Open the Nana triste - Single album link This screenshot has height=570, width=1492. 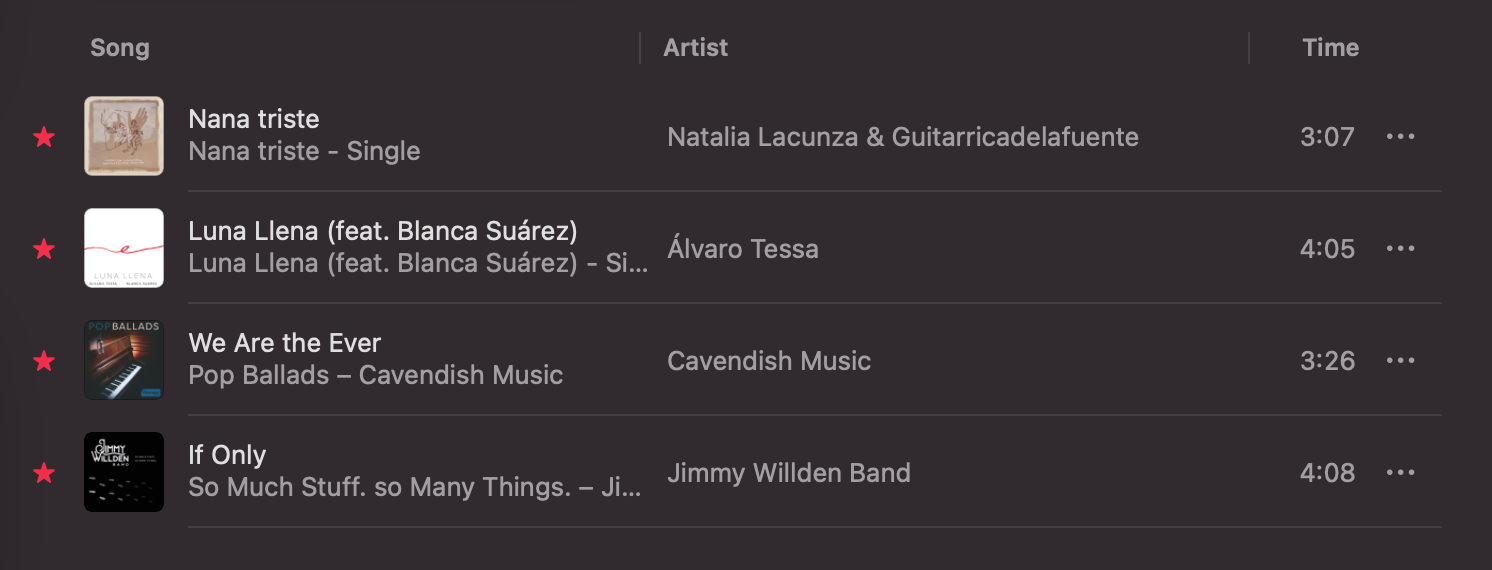pyautogui.click(x=304, y=152)
